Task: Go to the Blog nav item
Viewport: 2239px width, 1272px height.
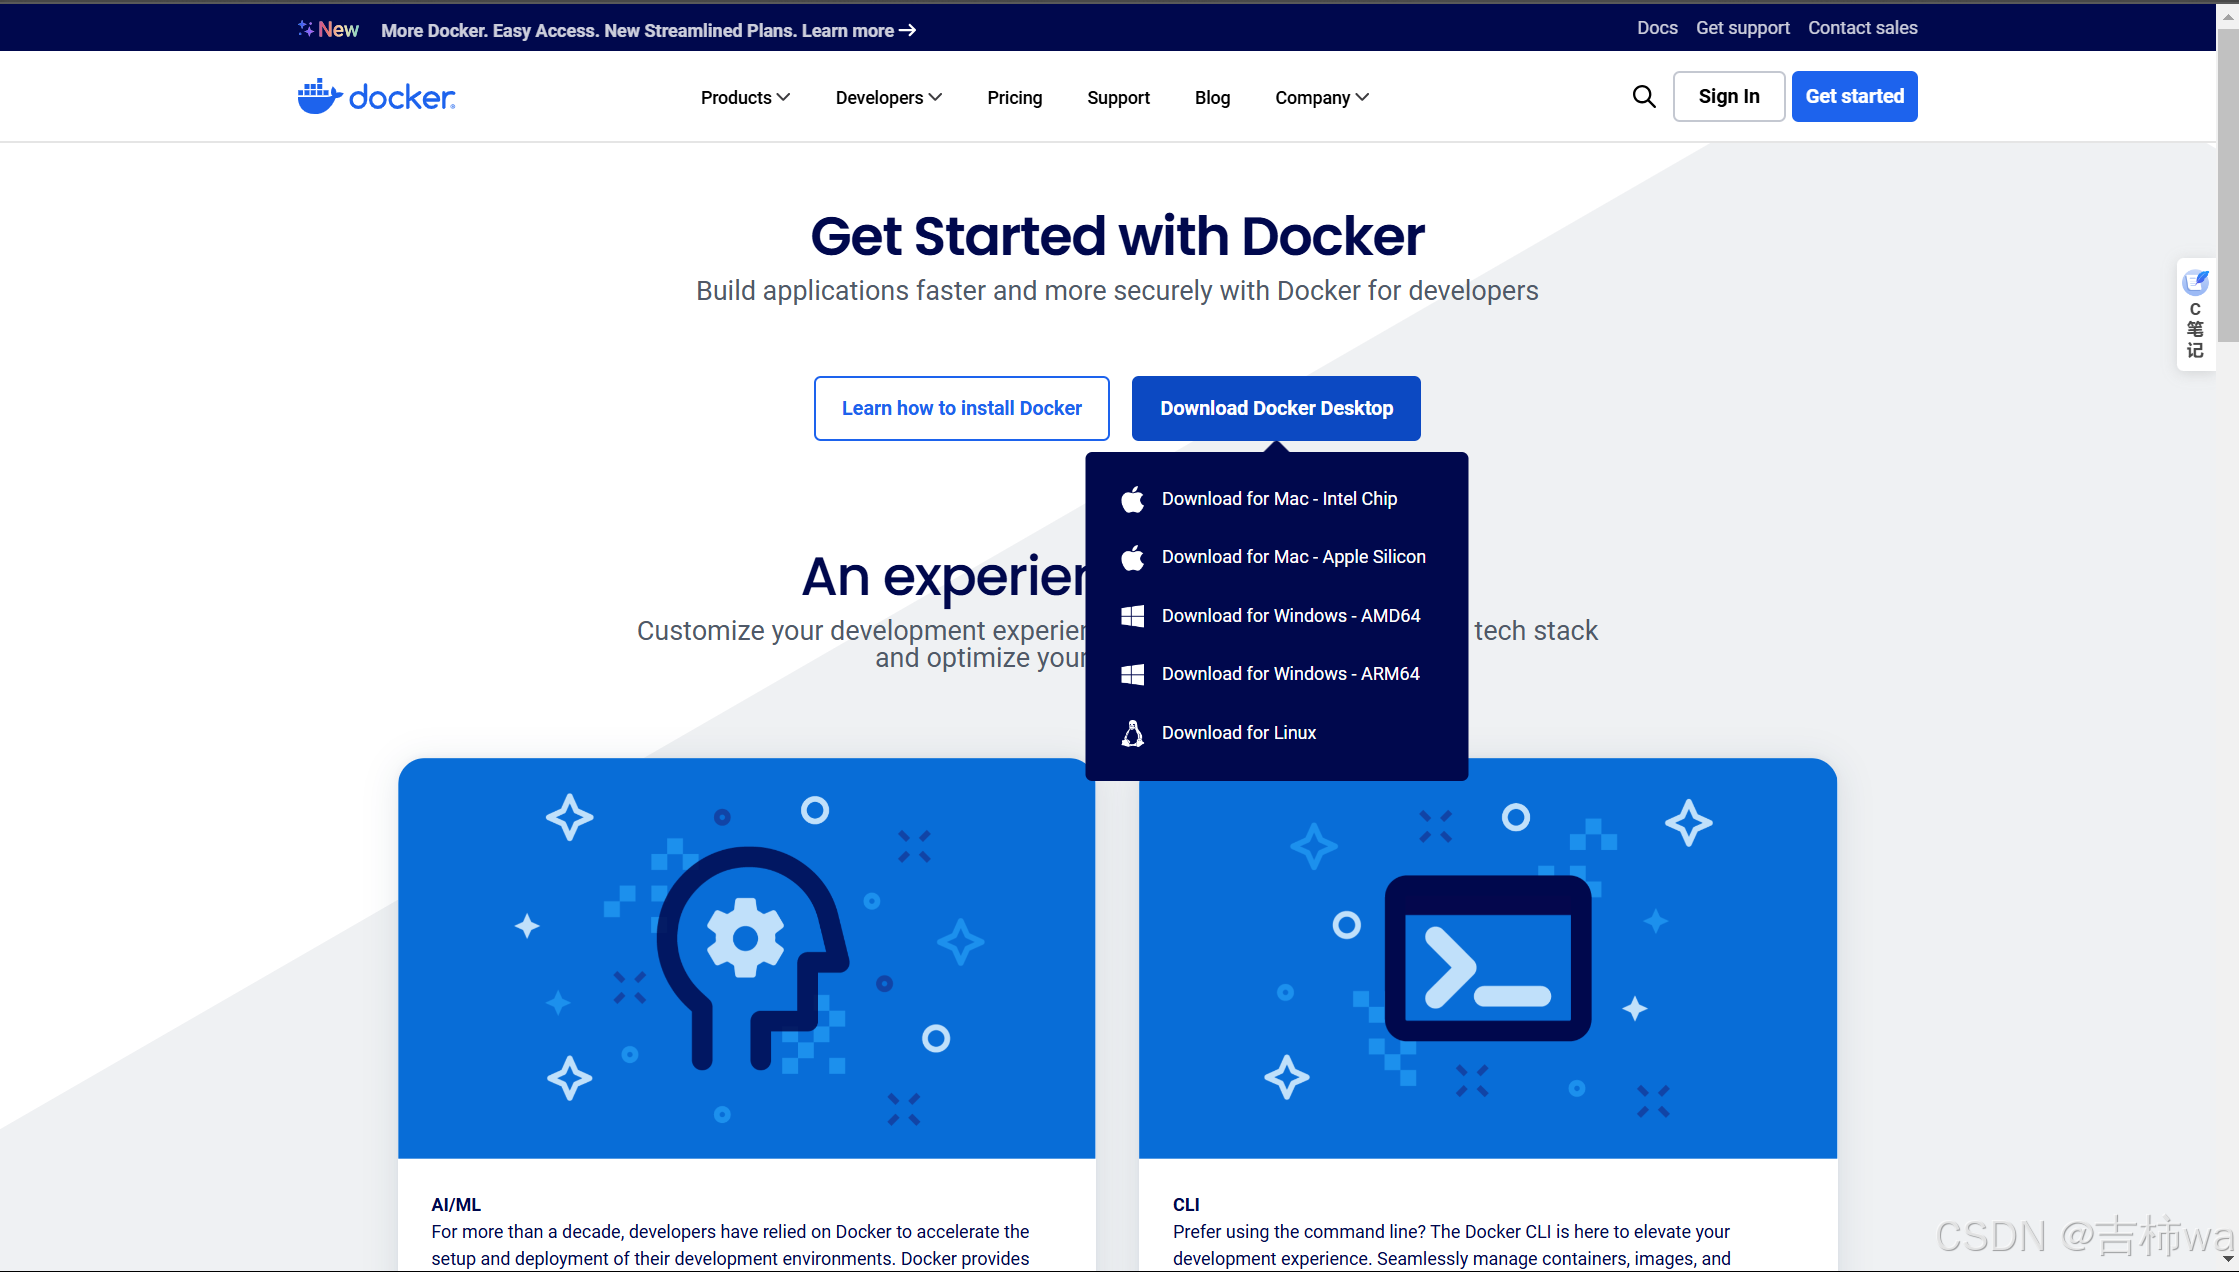Action: [x=1212, y=97]
